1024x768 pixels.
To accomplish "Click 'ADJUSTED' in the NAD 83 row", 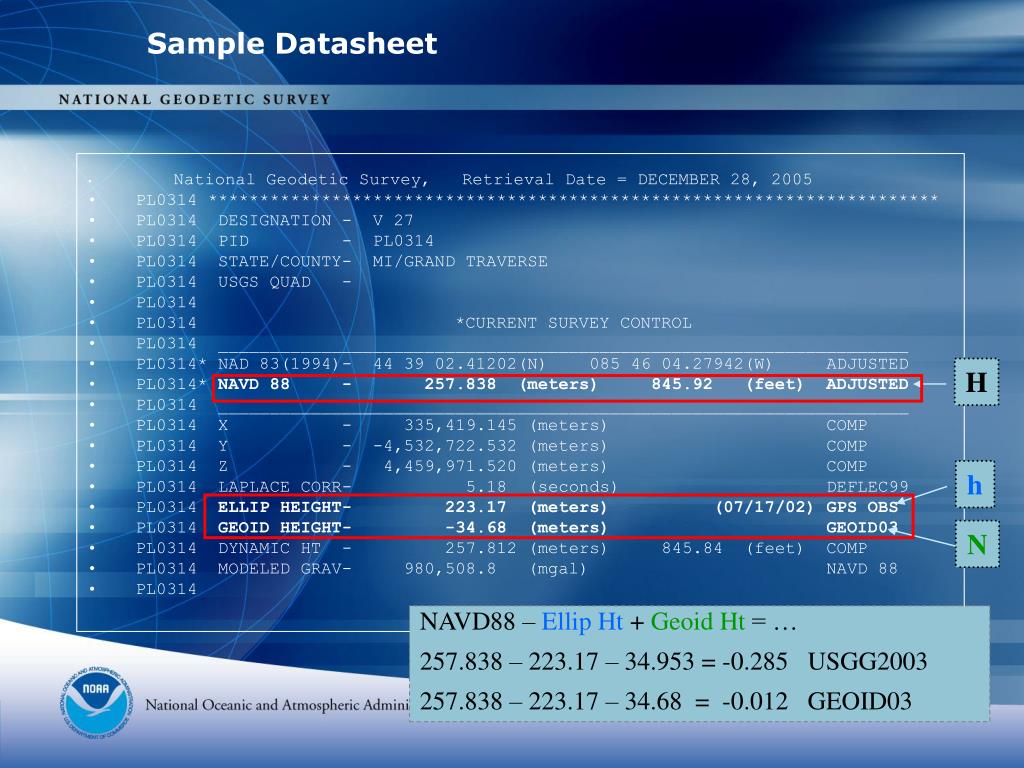I will pyautogui.click(x=867, y=364).
